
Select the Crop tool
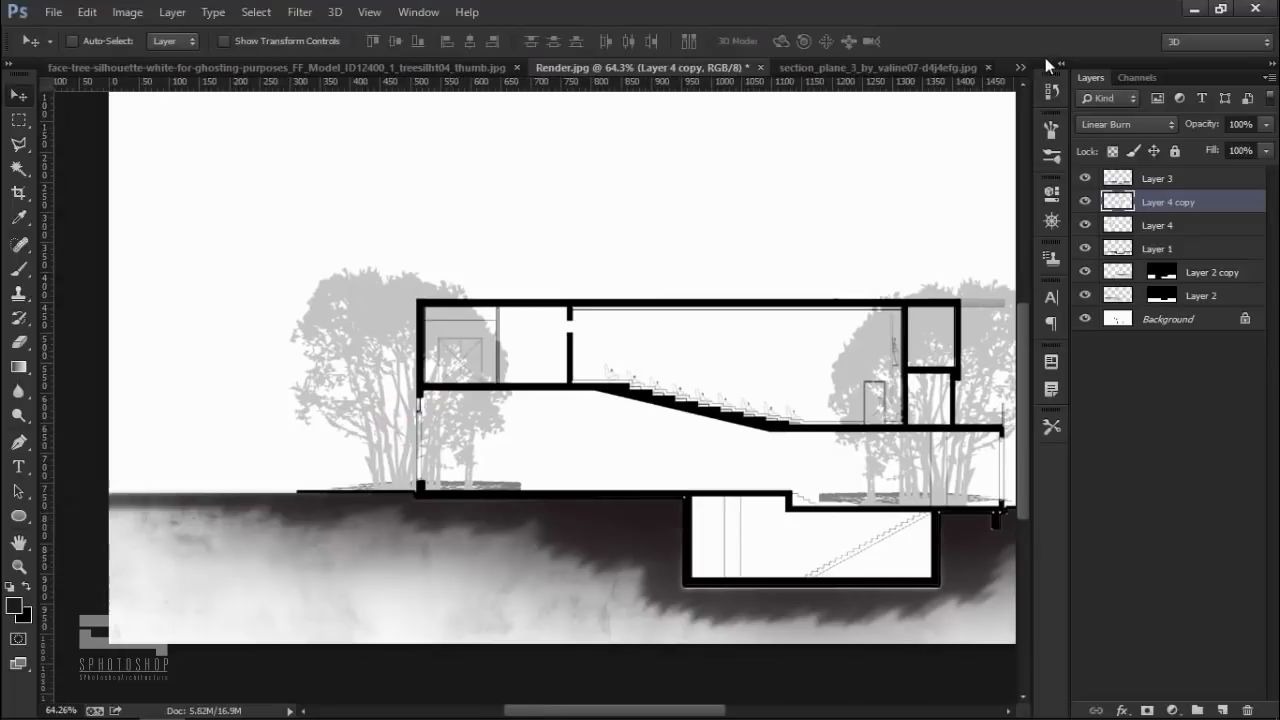pos(19,194)
